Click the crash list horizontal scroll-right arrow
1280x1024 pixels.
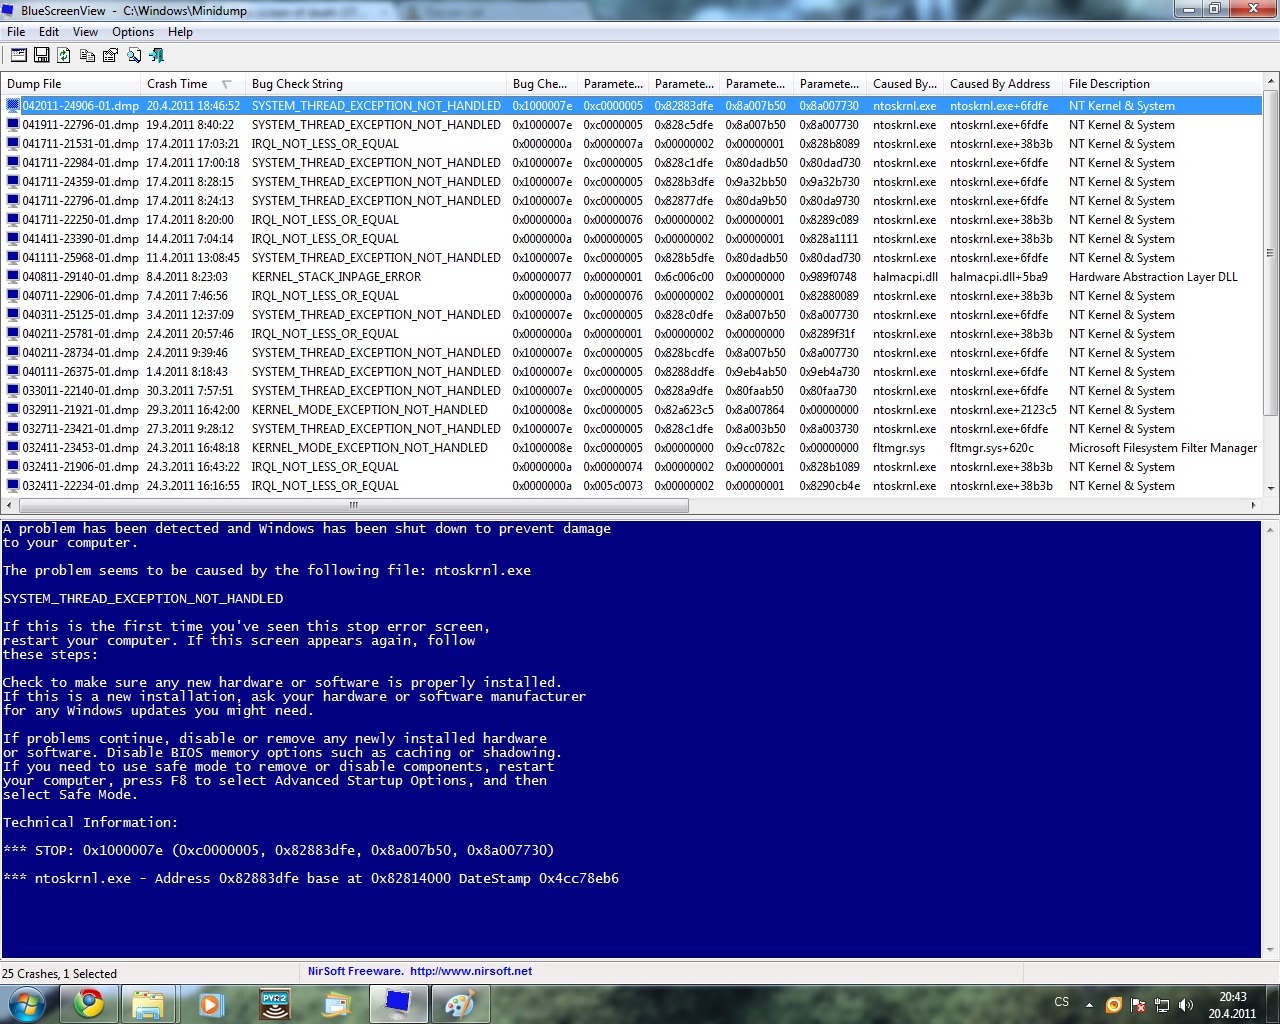tap(1255, 505)
